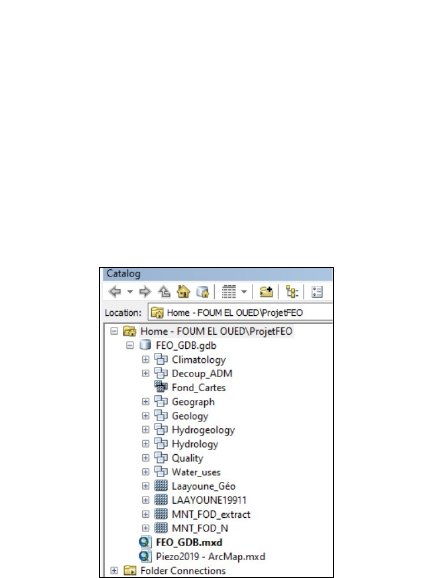Click the Connect To Folder icon
The width and height of the screenshot is (431, 578).
coord(266,292)
